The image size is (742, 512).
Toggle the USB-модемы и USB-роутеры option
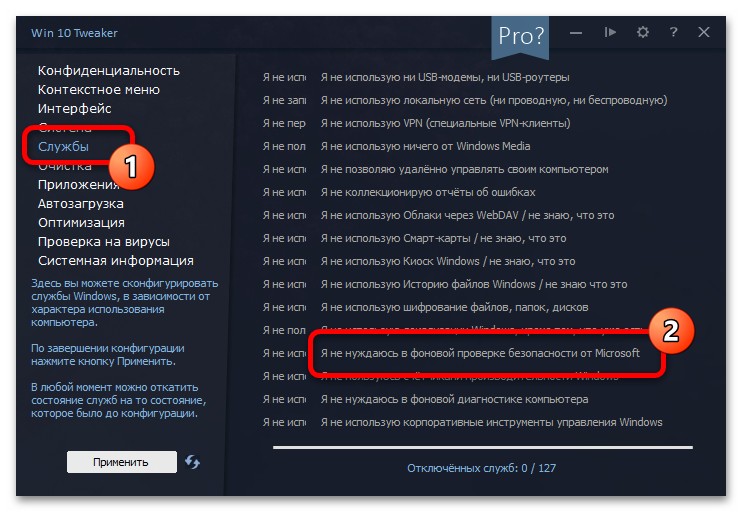(x=445, y=77)
